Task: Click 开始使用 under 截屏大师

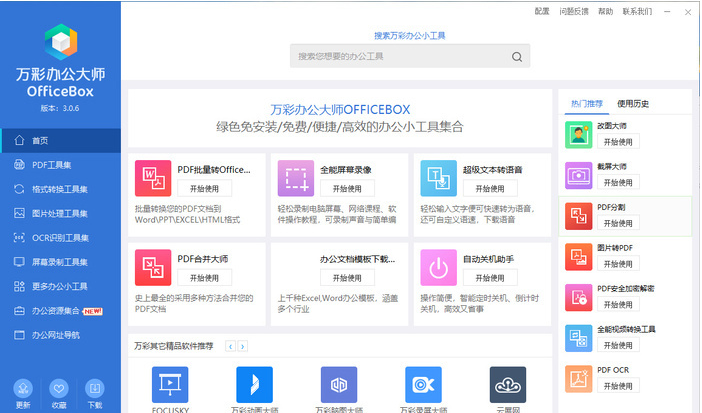Action: pos(618,182)
